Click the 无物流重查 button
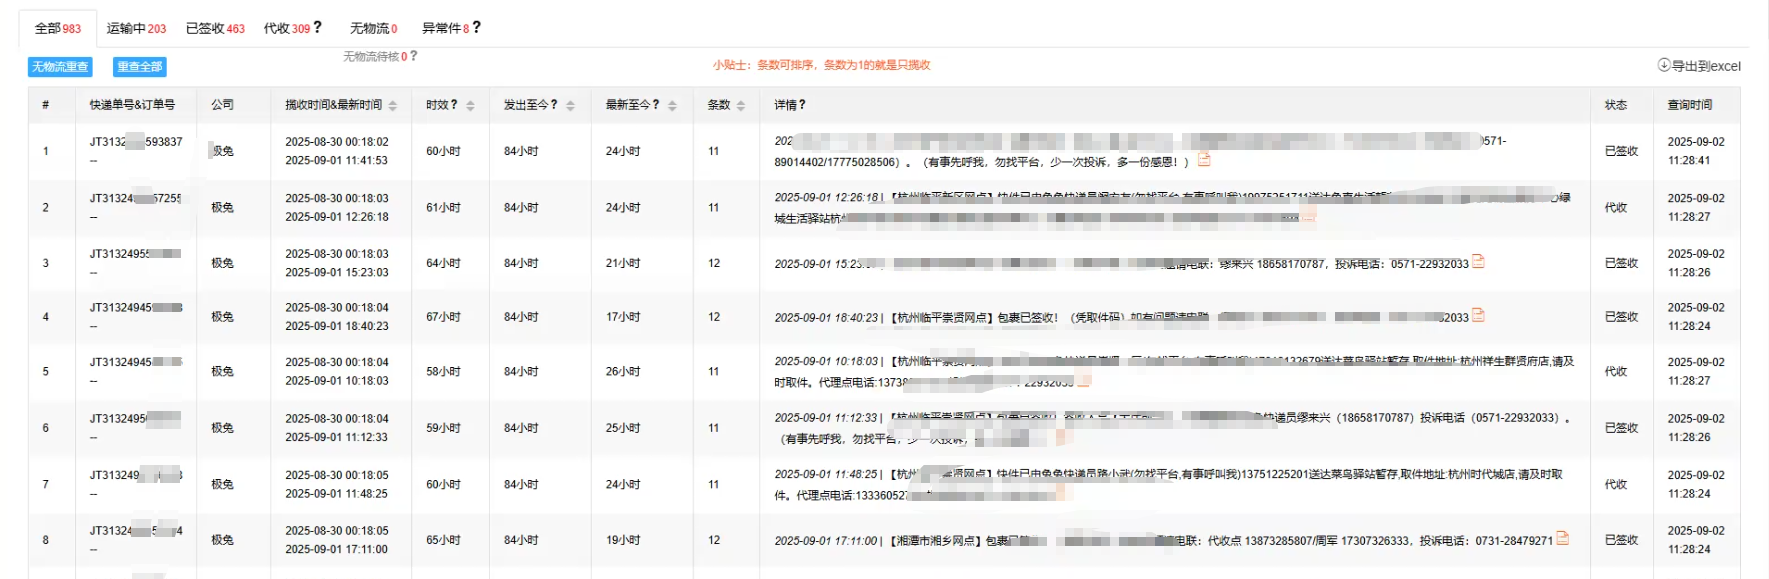The image size is (1769, 579). (60, 67)
